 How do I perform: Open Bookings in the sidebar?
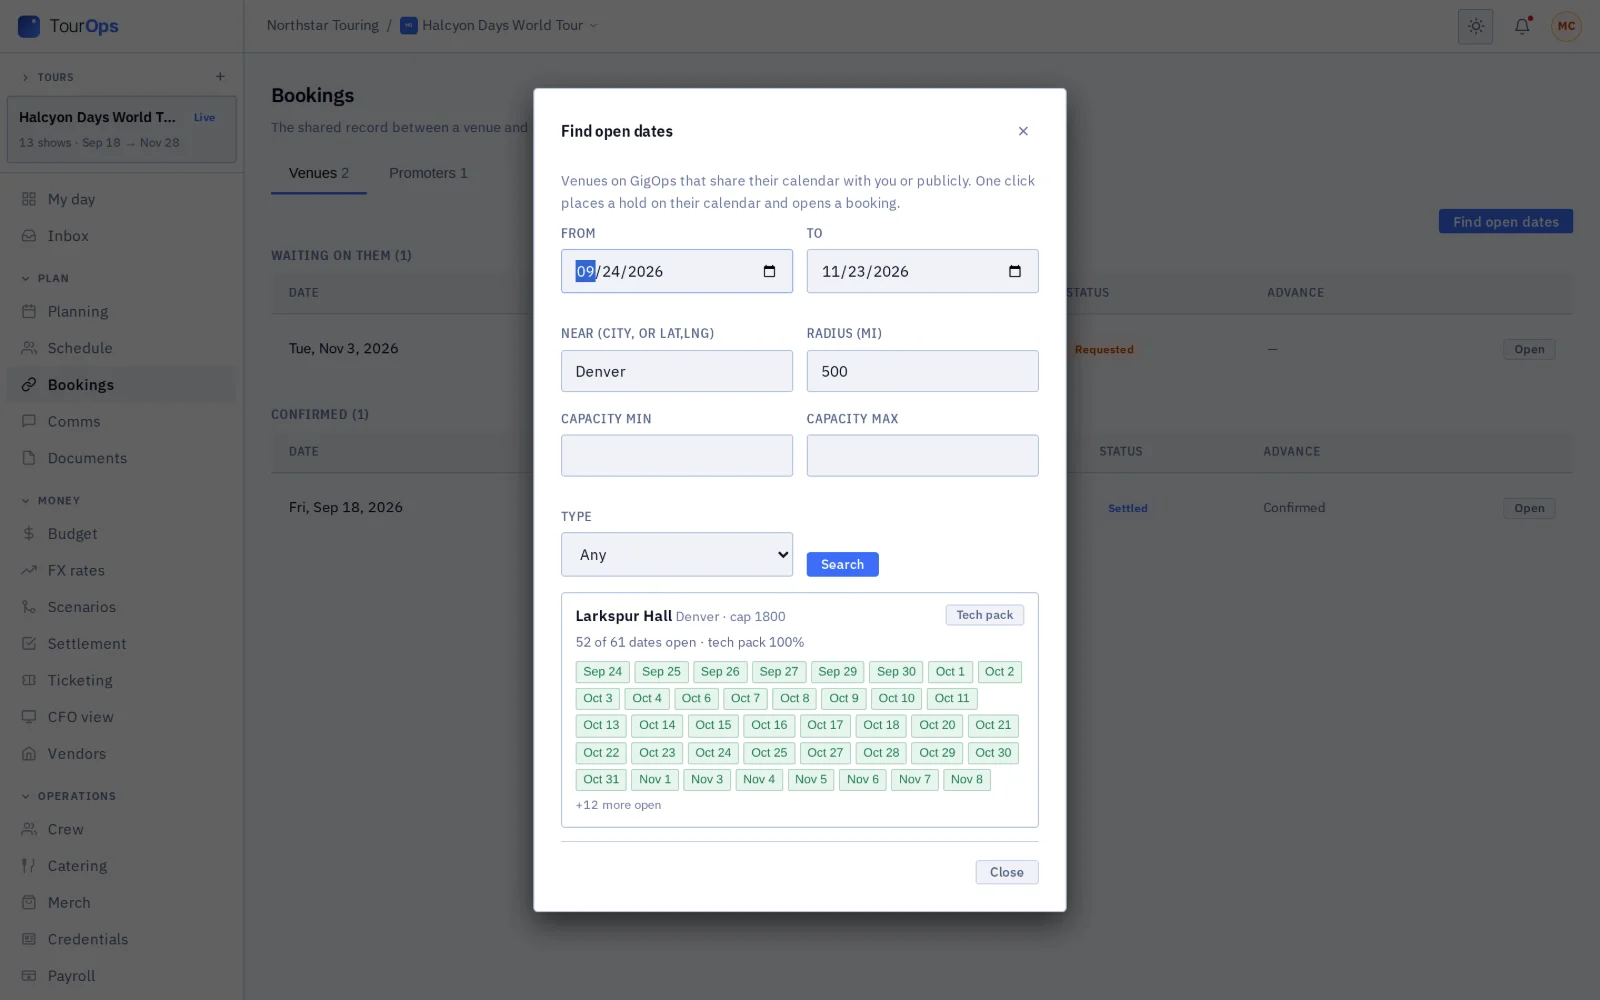[x=121, y=385]
